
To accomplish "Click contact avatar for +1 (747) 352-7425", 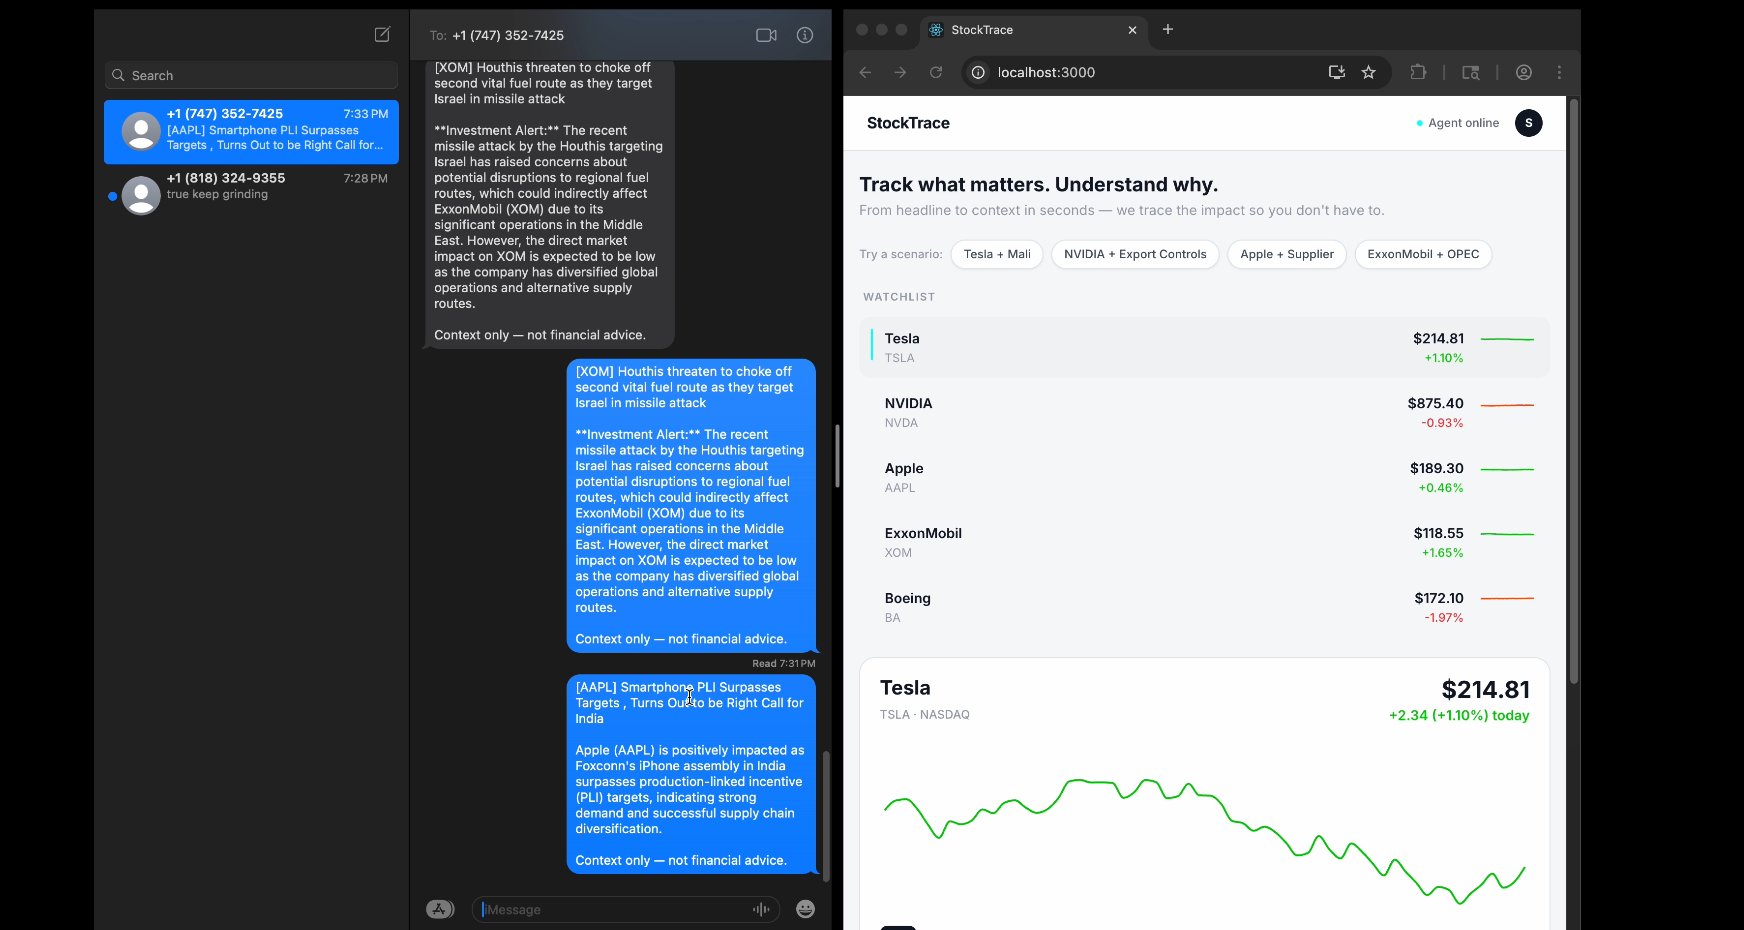I will [x=141, y=131].
